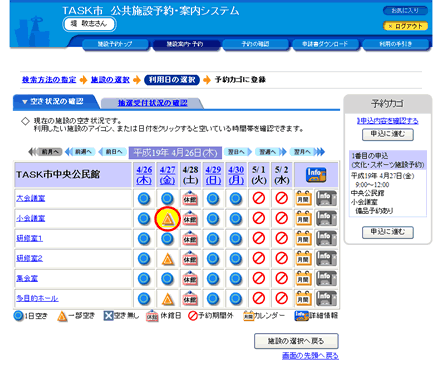The height and width of the screenshot is (367, 440).
Task: Open monthly calendar icon for 多目的ホール
Action: (x=304, y=299)
